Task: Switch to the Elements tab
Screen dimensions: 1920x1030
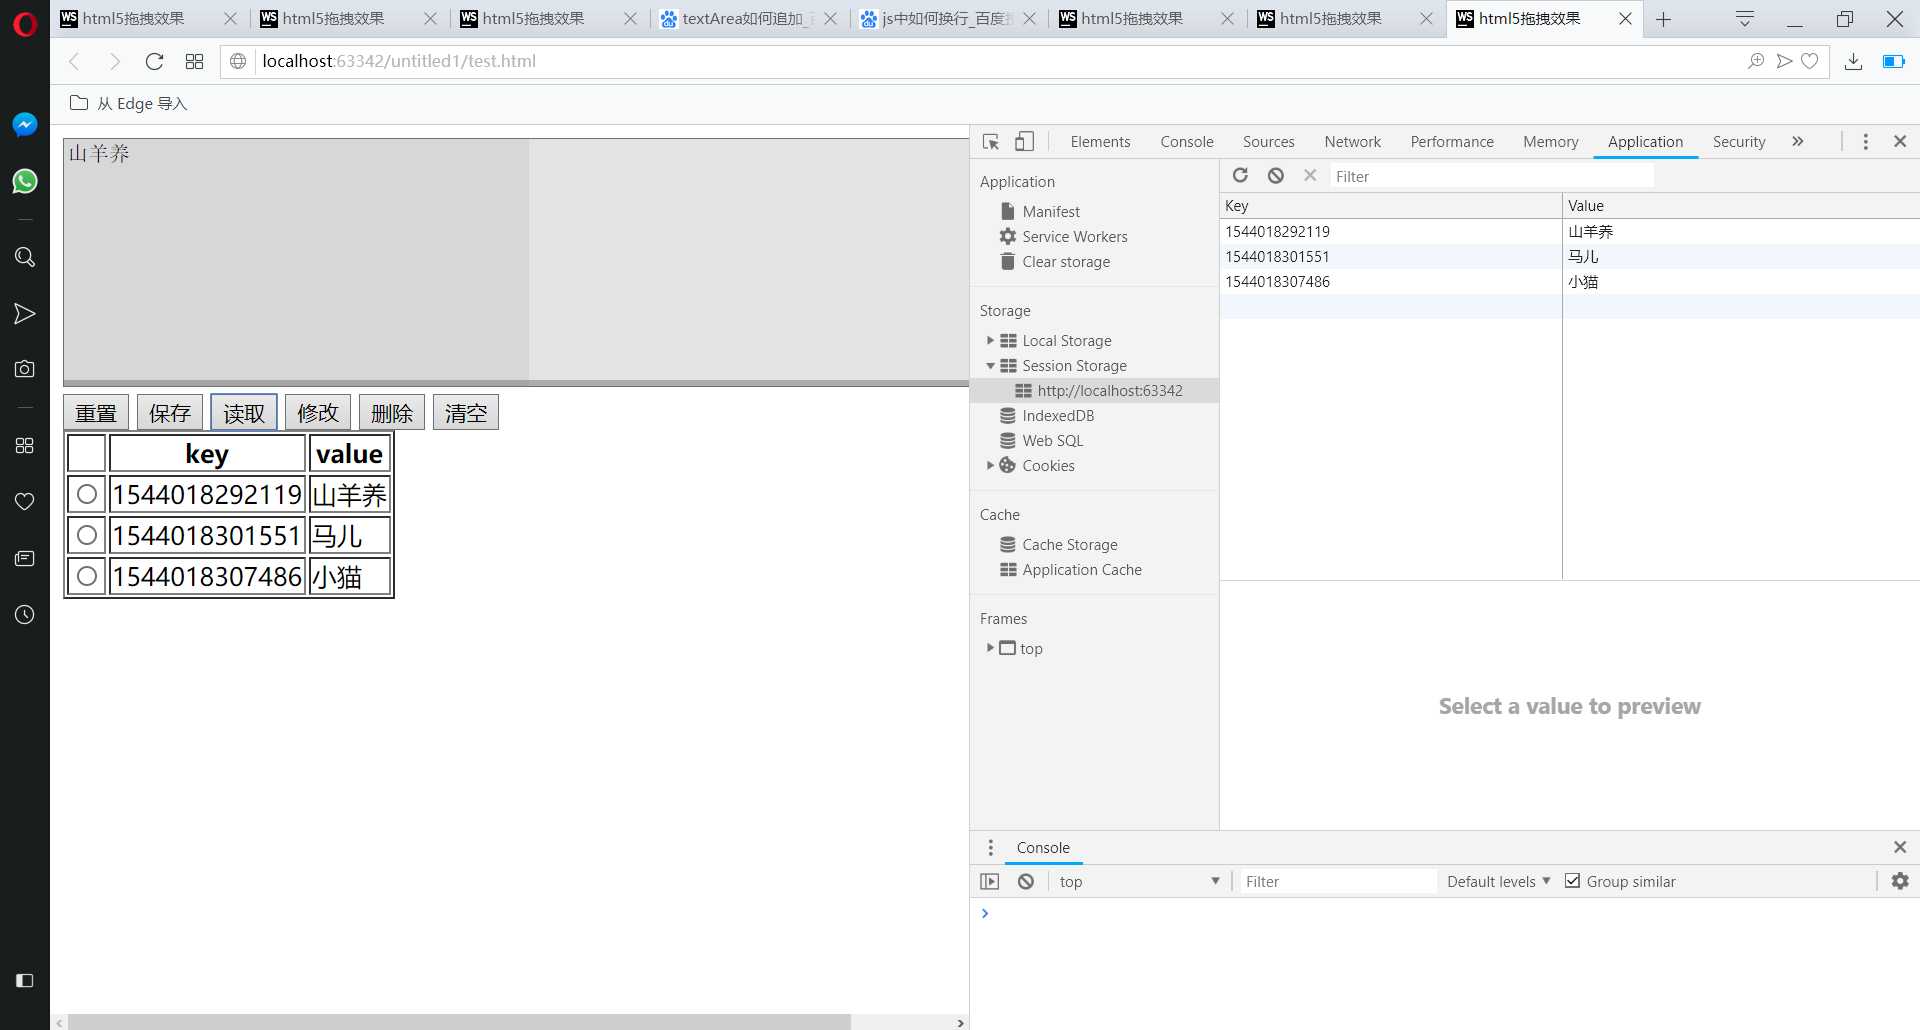Action: [x=1100, y=142]
